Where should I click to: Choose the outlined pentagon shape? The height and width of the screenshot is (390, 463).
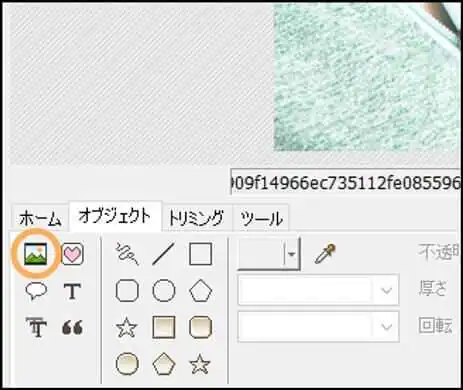pyautogui.click(x=200, y=291)
